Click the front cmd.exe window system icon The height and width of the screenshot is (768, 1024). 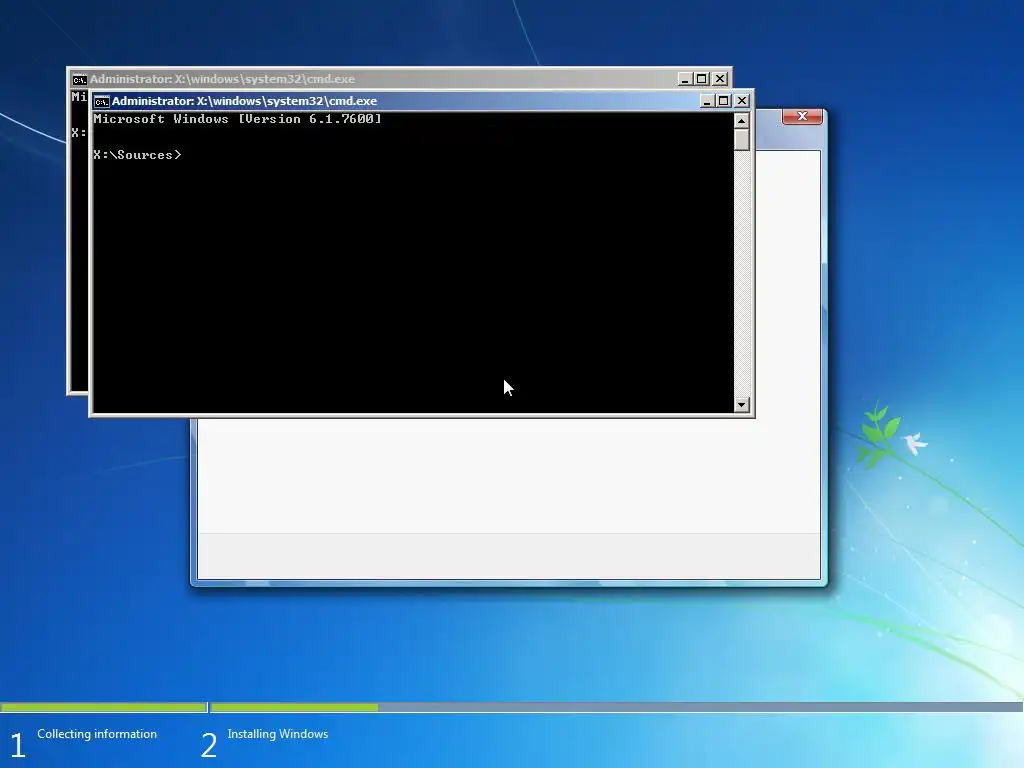coord(101,101)
